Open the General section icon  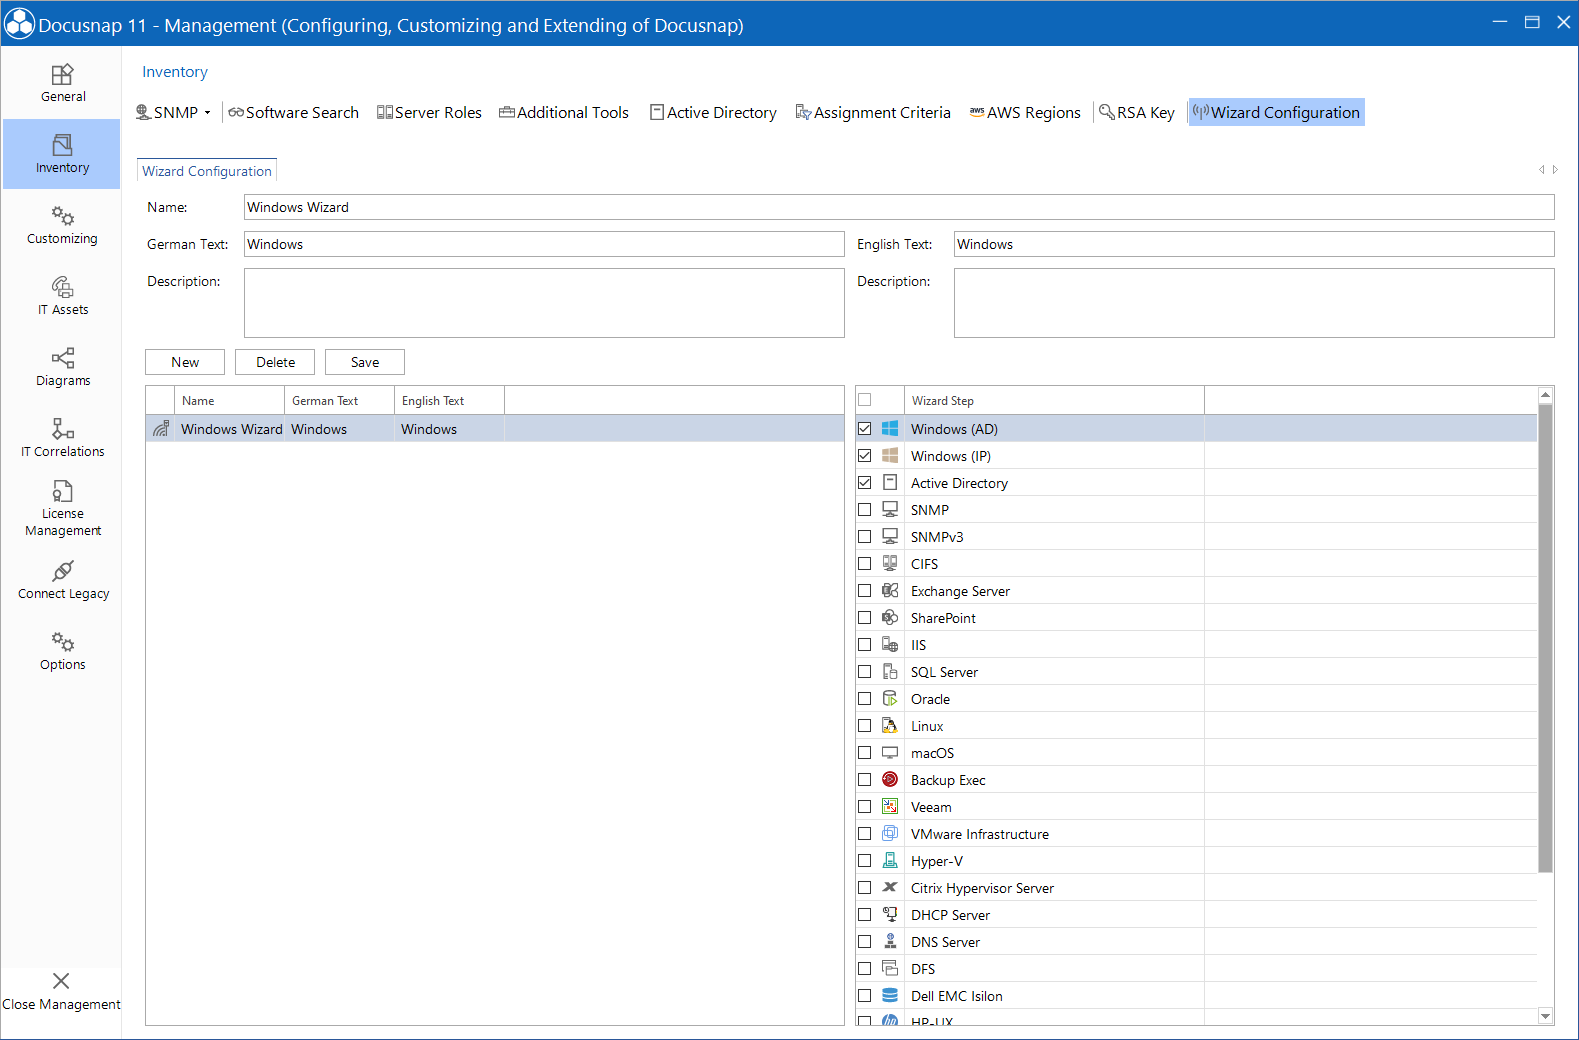62,75
